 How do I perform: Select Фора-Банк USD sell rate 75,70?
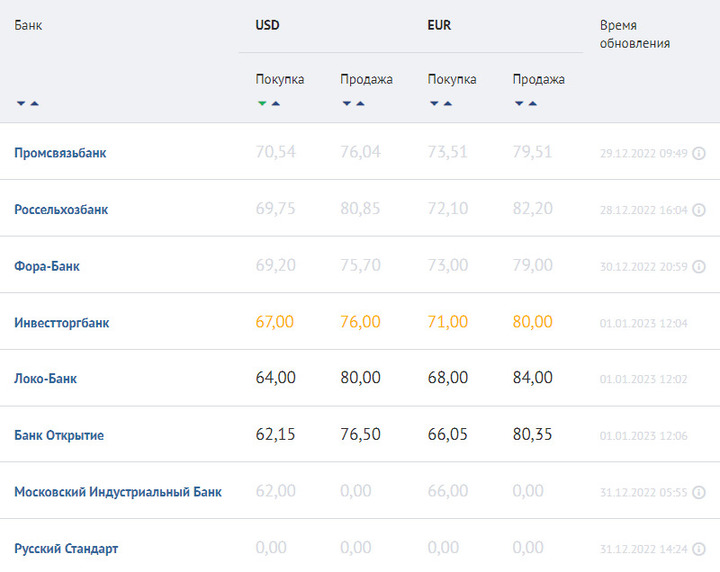click(x=360, y=265)
